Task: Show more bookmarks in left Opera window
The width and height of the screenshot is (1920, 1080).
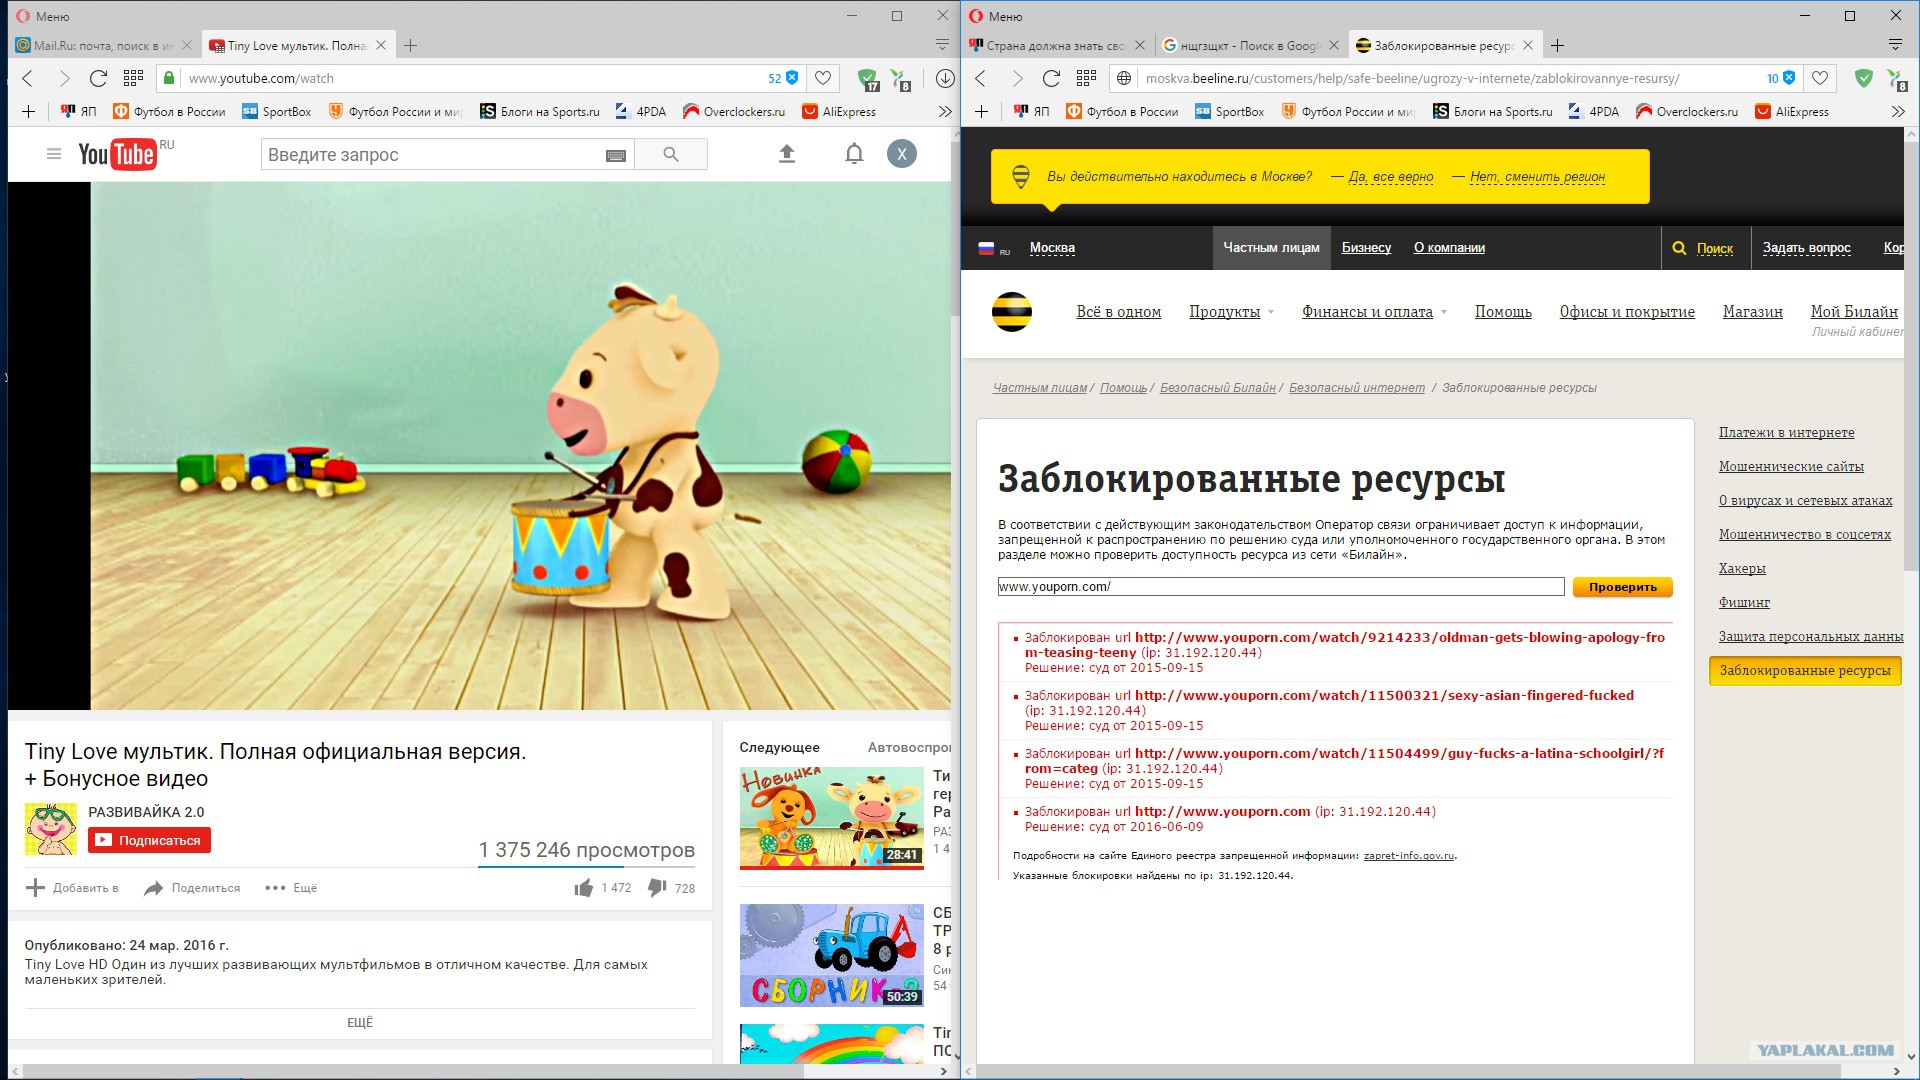Action: click(x=945, y=112)
